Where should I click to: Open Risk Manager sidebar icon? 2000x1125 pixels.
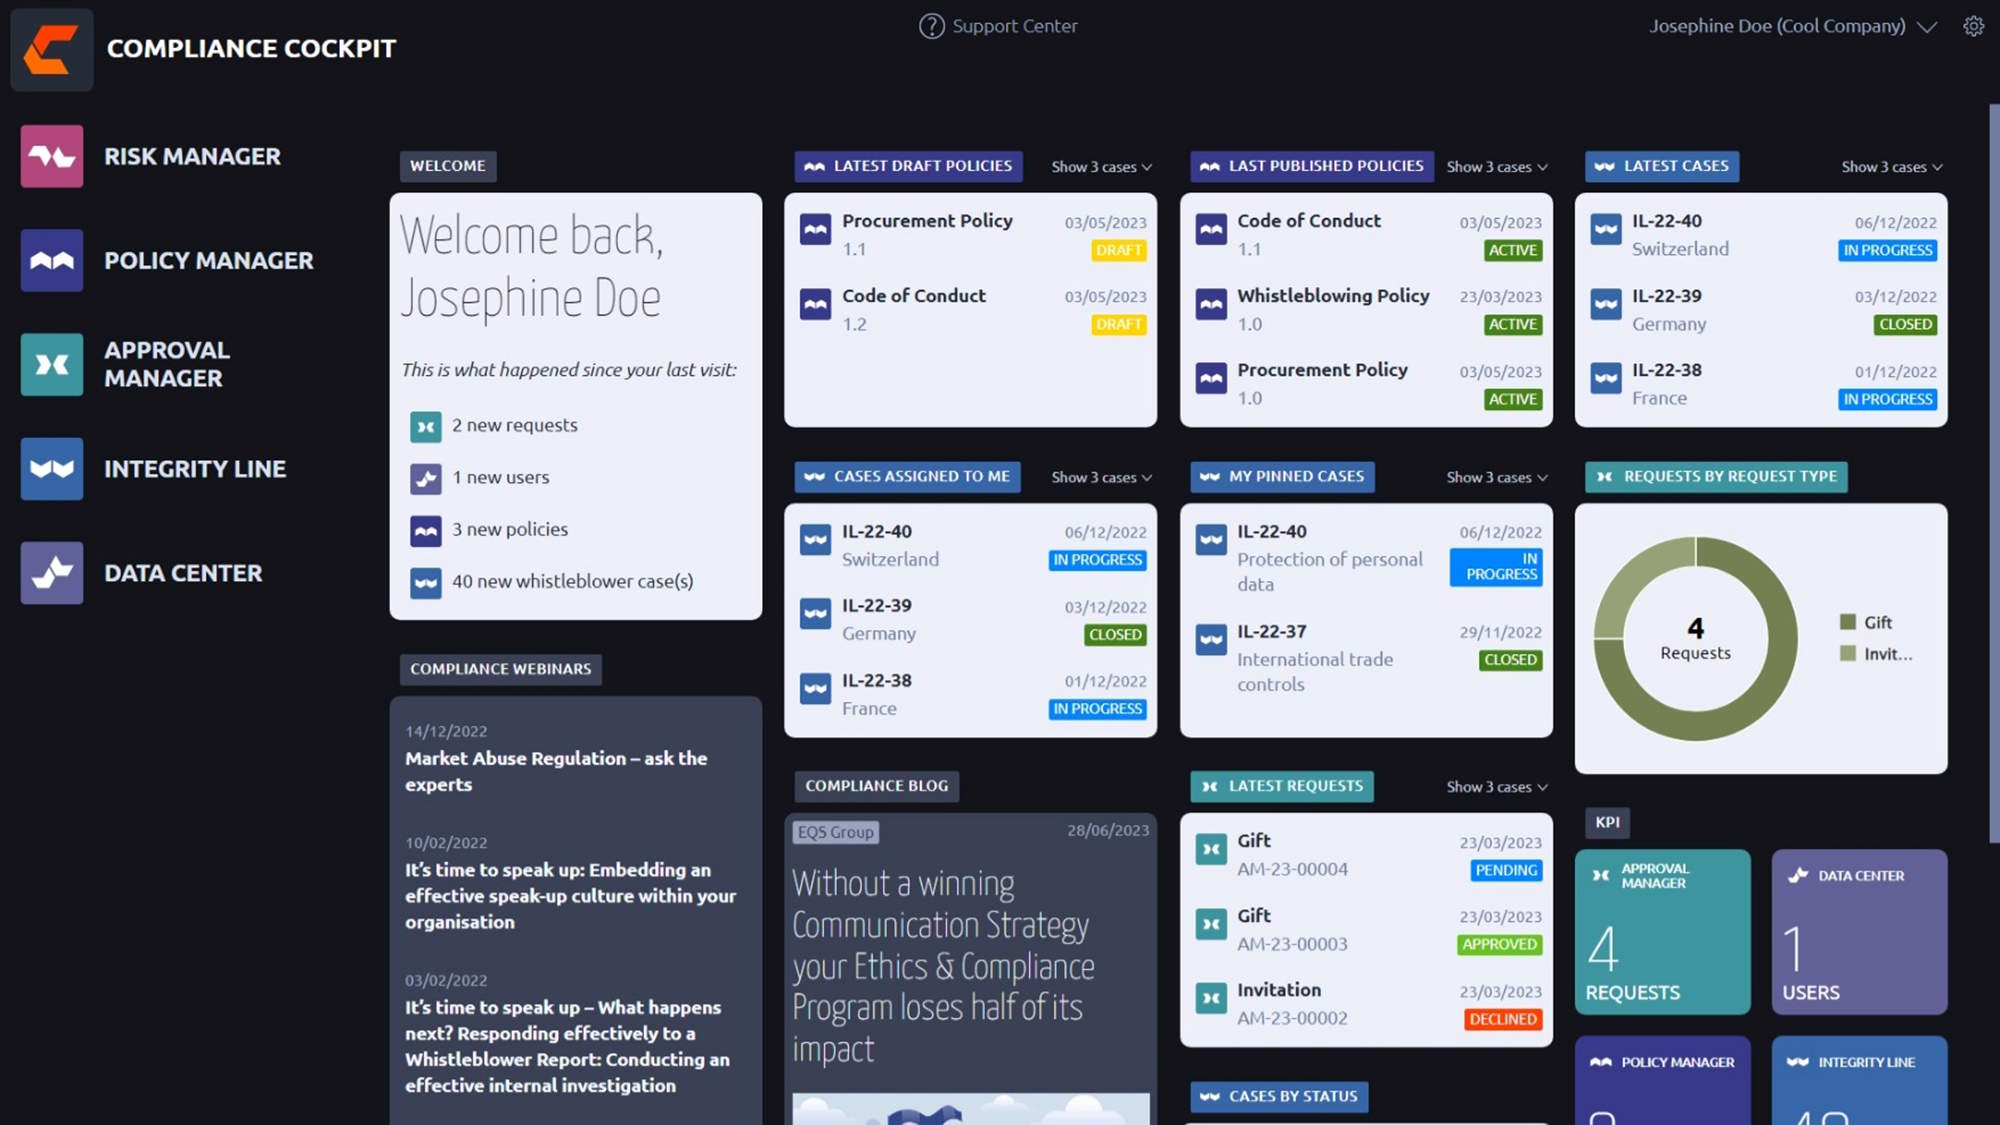pyautogui.click(x=51, y=156)
